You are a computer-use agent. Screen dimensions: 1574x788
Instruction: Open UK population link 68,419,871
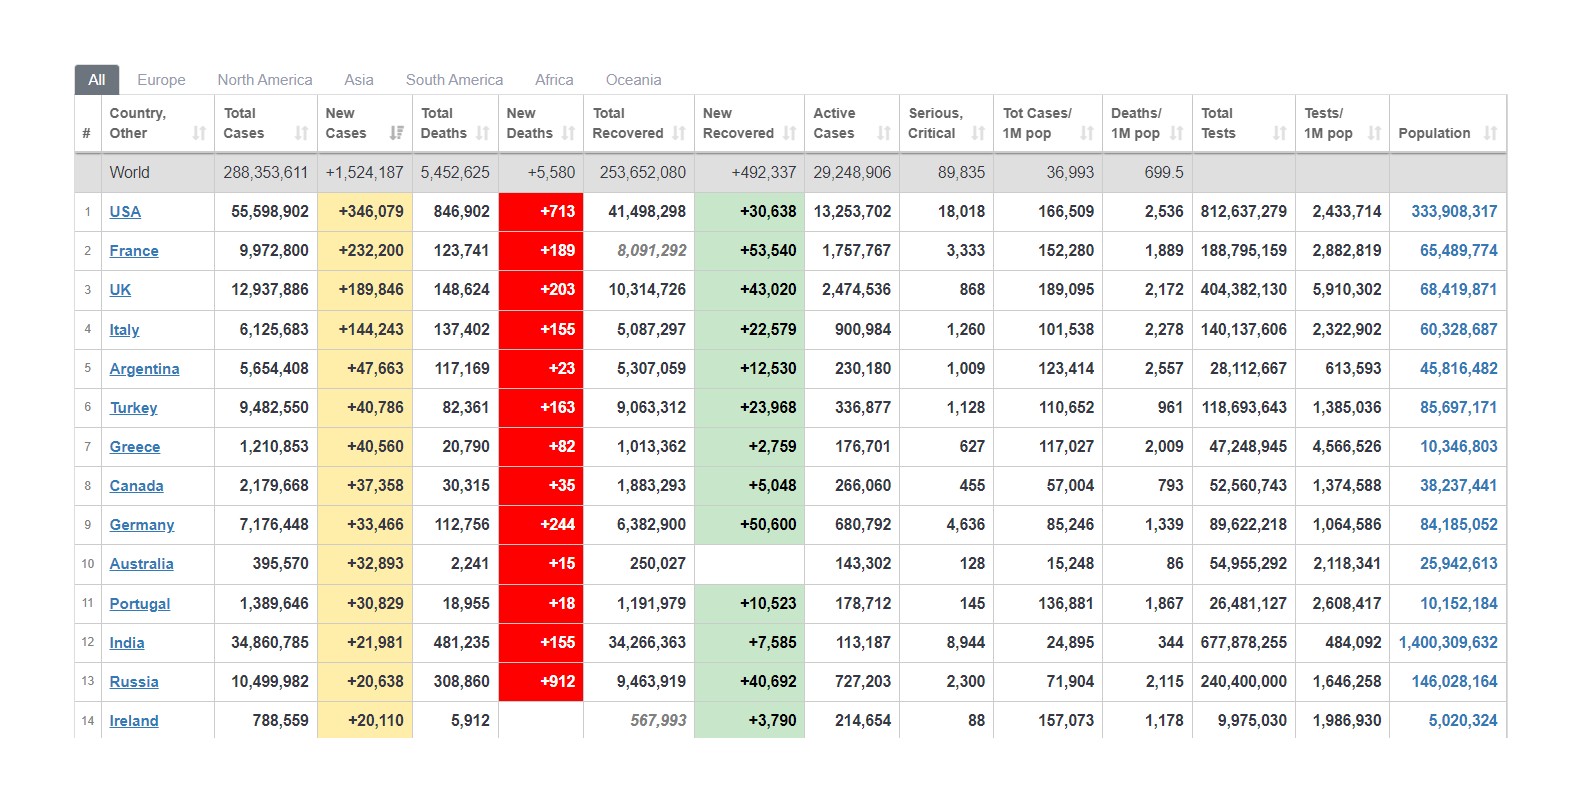[1459, 290]
